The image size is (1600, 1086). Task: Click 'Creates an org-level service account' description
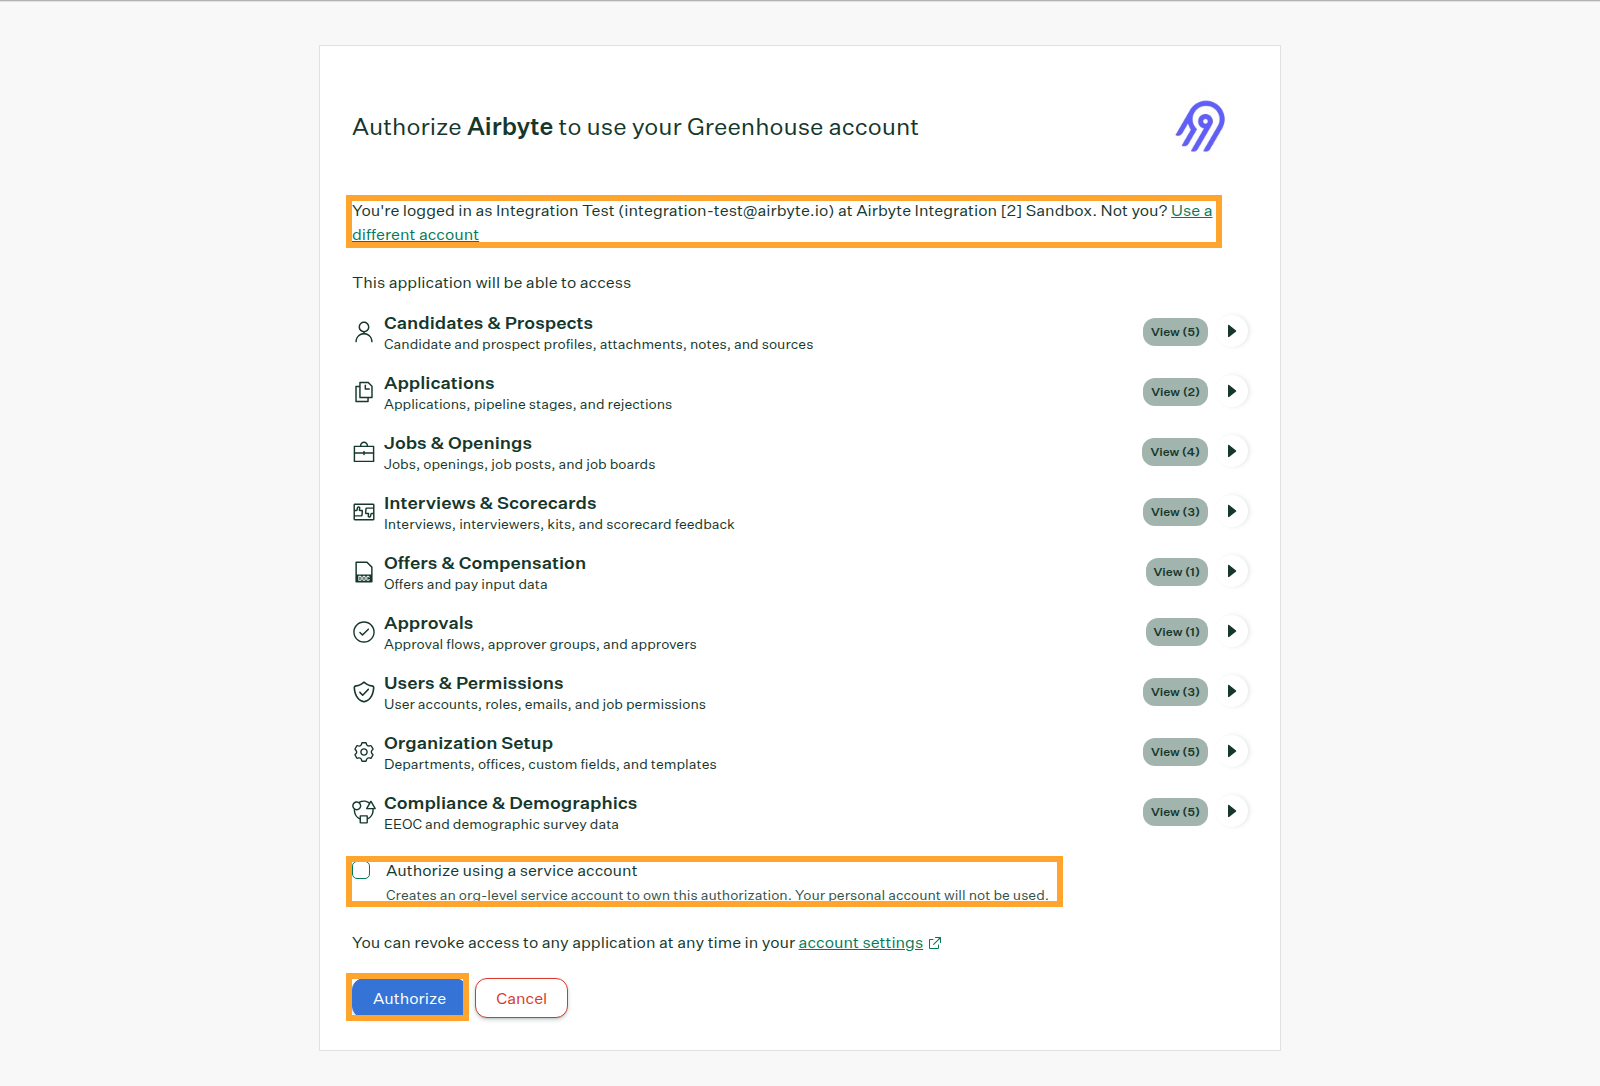[717, 895]
